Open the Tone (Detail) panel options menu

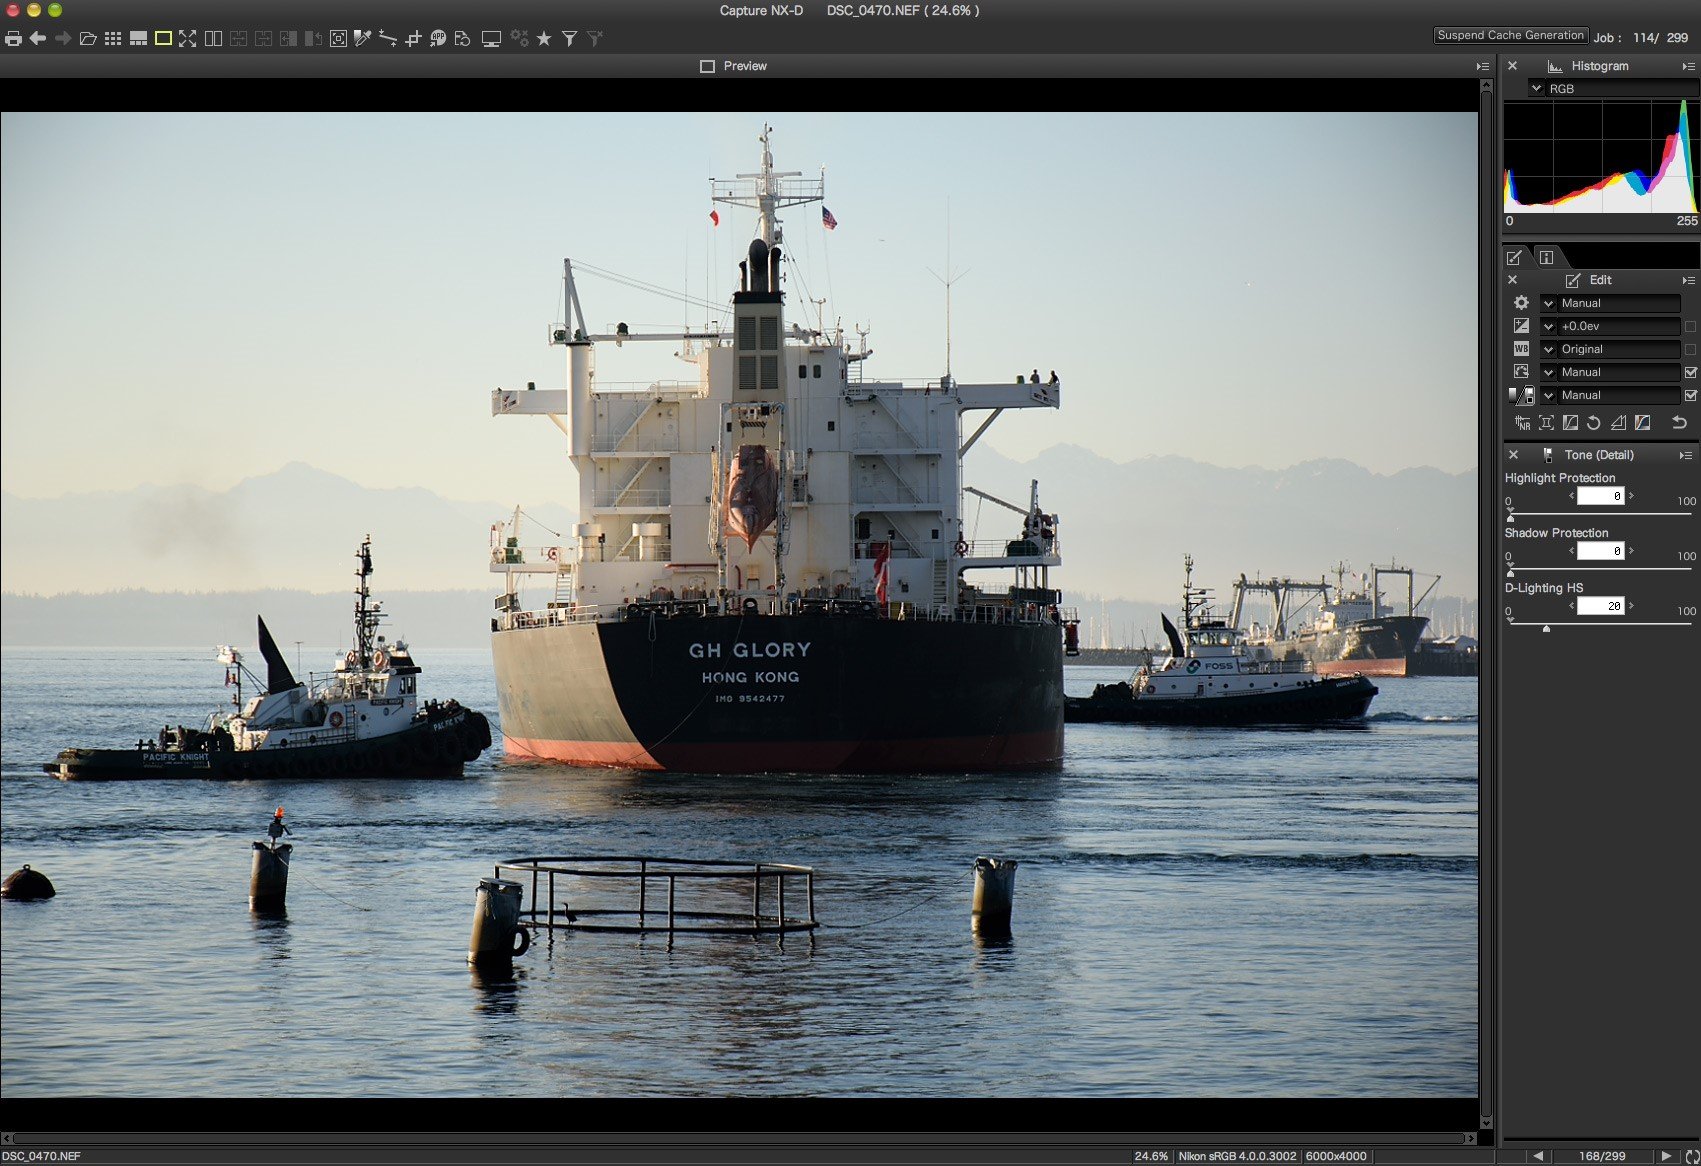(x=1688, y=455)
